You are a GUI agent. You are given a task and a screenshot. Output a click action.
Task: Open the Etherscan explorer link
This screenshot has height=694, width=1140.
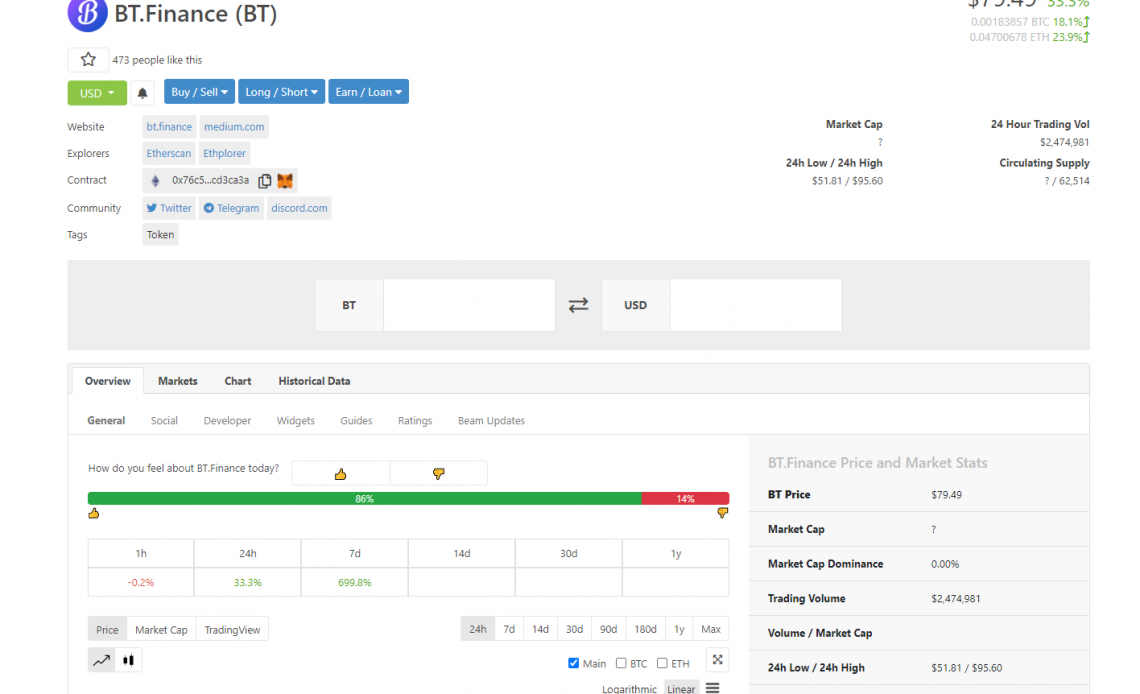click(x=169, y=153)
